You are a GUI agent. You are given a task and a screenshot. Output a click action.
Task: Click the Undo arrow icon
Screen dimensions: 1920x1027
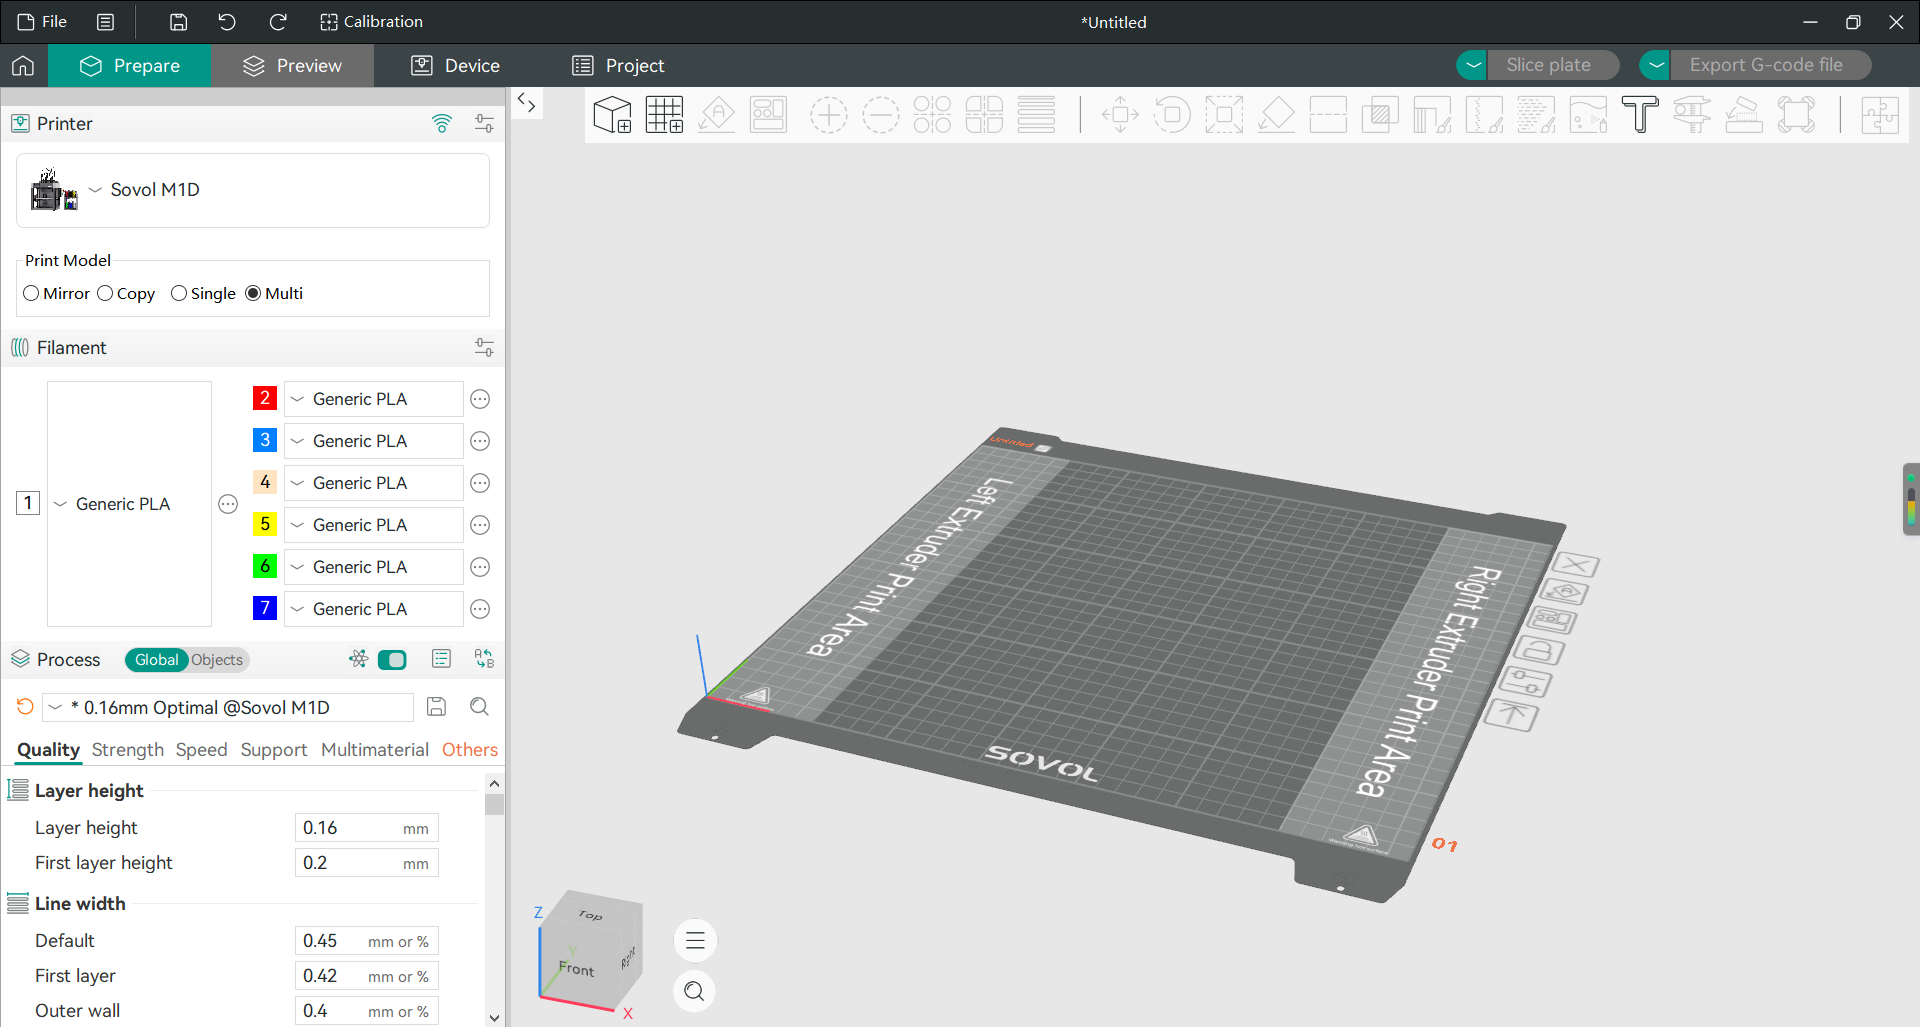coord(227,22)
